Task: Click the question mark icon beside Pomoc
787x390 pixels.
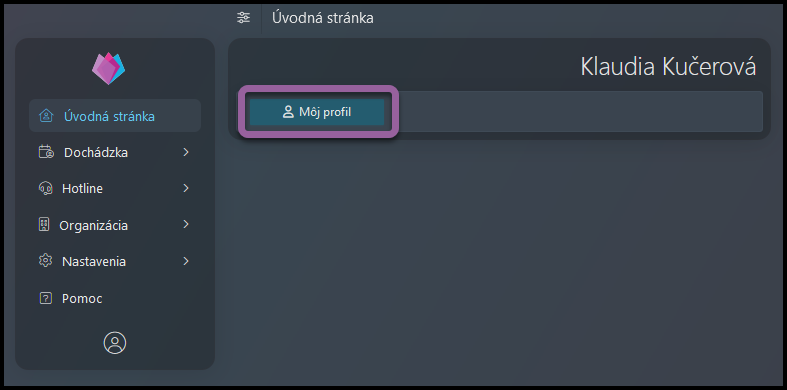Action: point(45,299)
